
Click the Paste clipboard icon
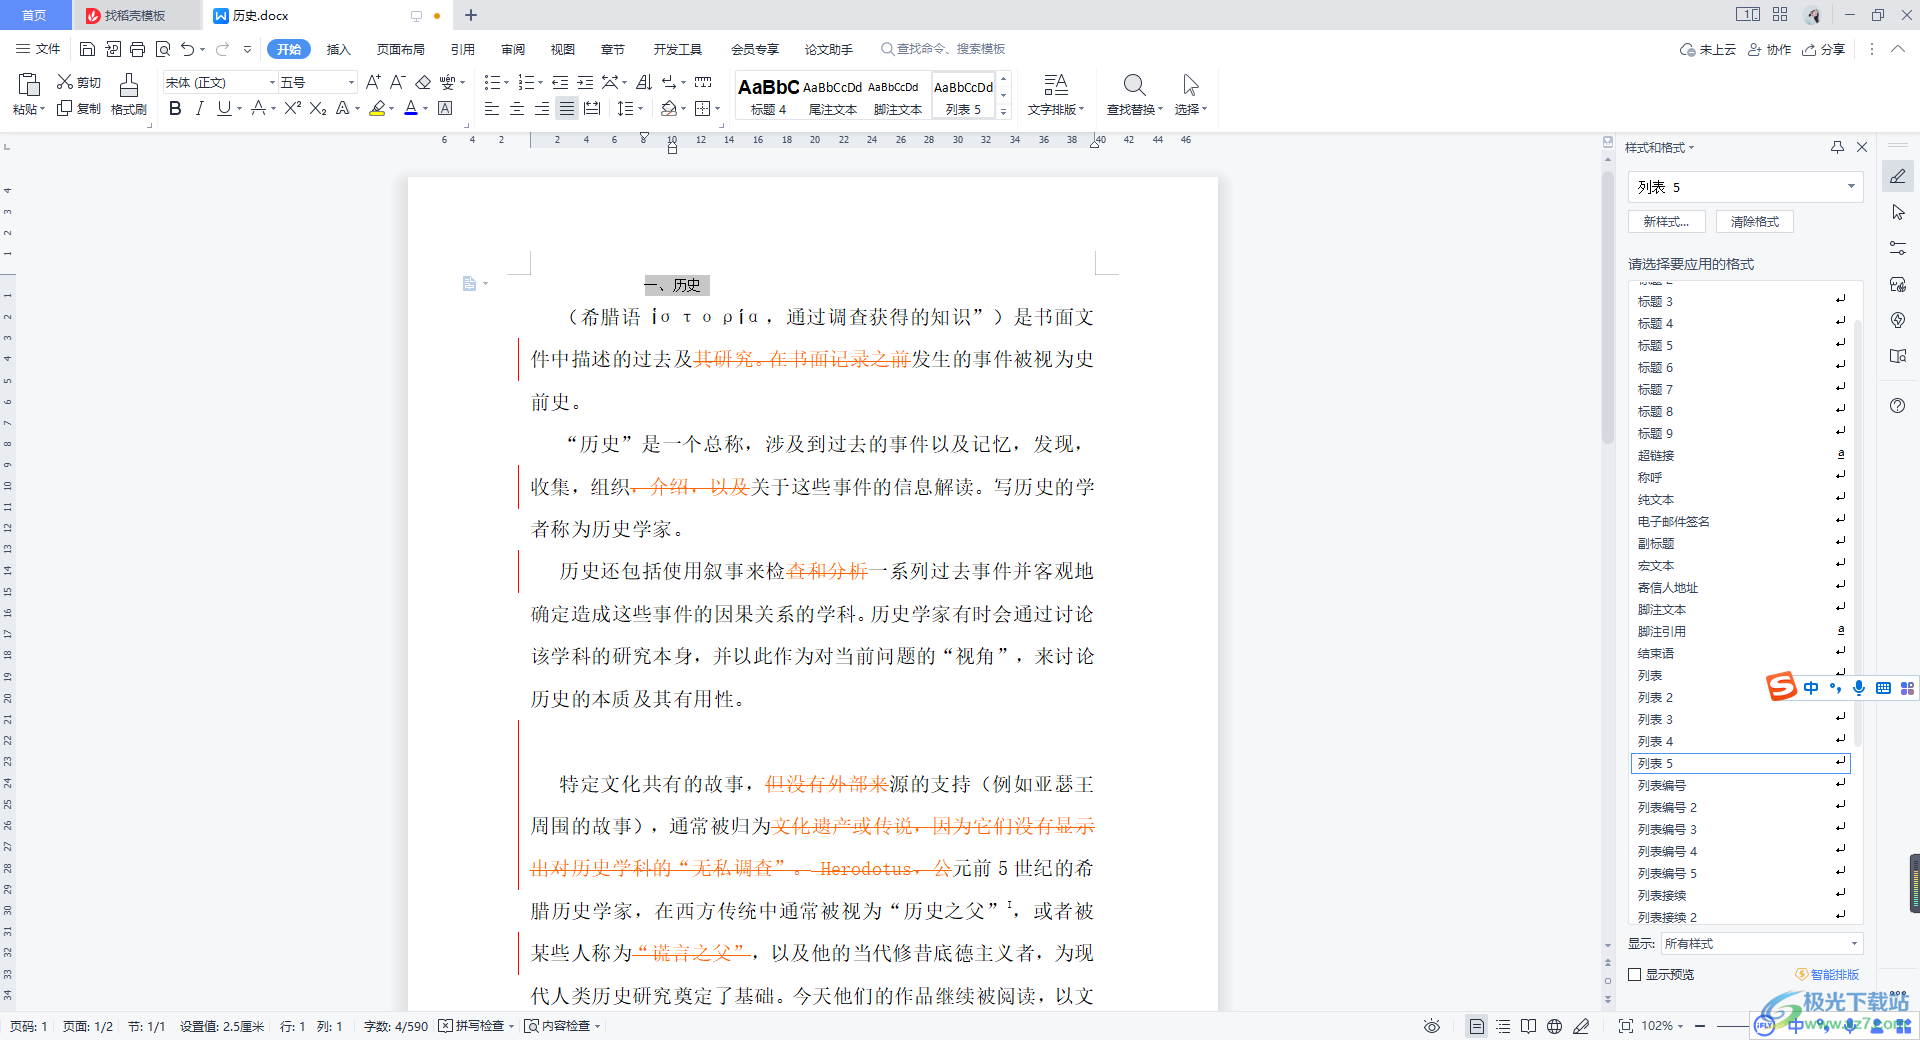pos(29,84)
